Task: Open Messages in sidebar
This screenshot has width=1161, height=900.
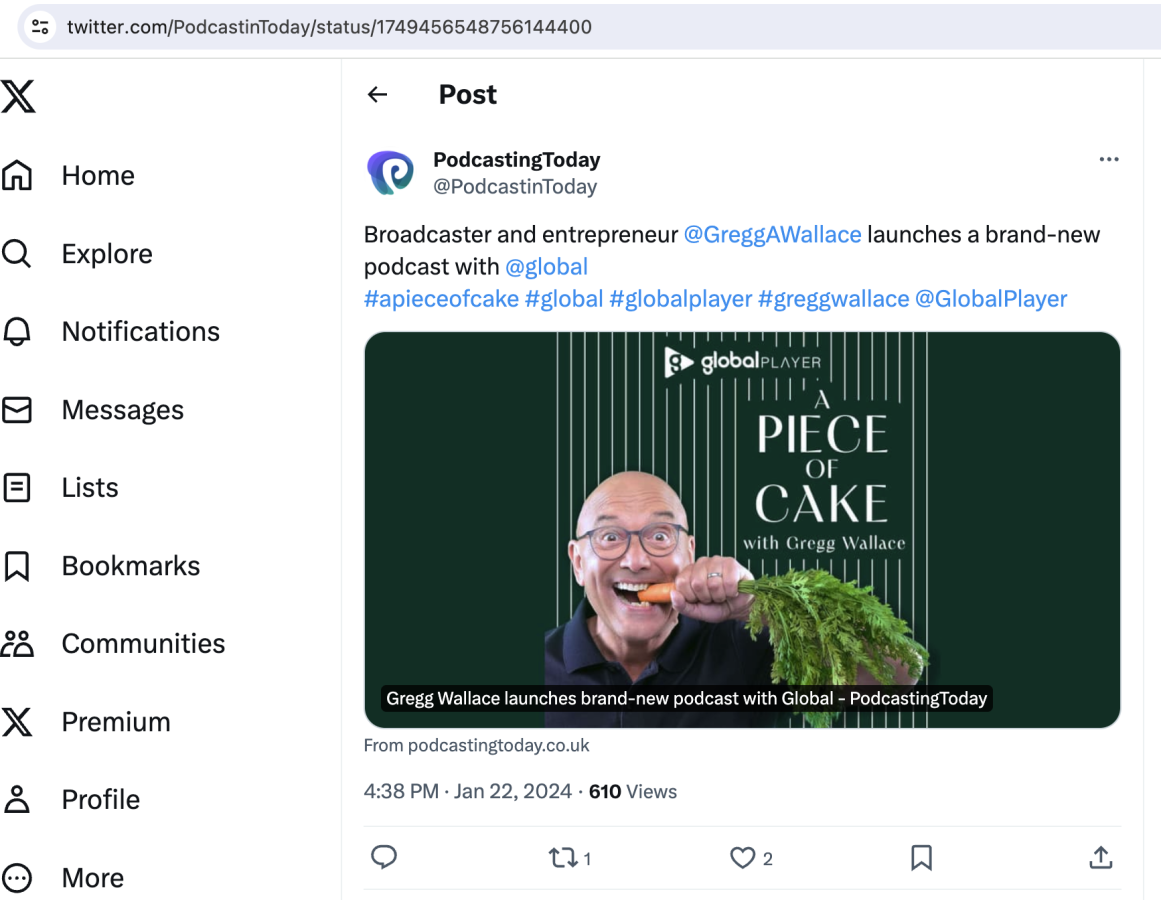Action: 122,410
